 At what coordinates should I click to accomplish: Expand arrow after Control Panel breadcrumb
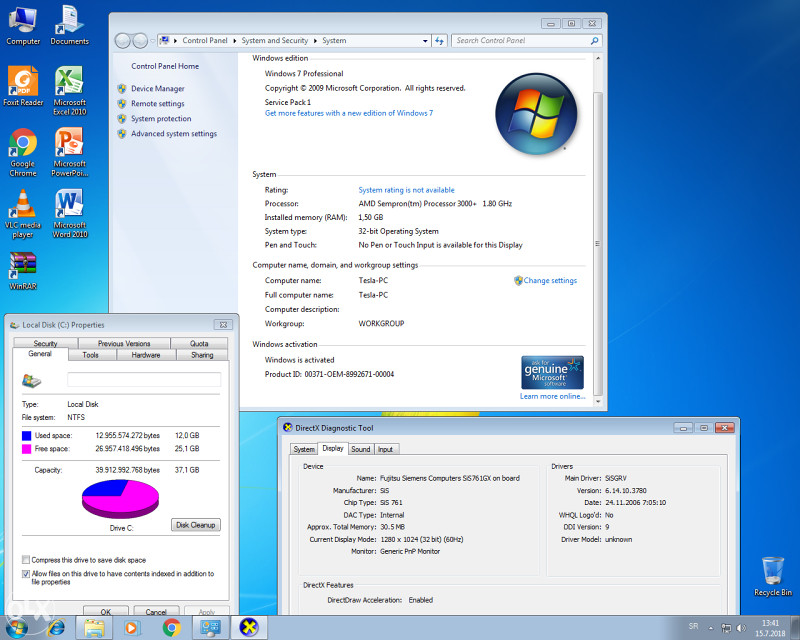[x=234, y=41]
